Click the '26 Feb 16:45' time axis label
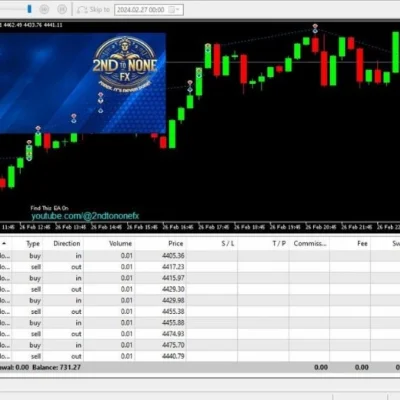Image resolution: width=400 pixels, height=400 pixels. pyautogui.click(x=178, y=227)
